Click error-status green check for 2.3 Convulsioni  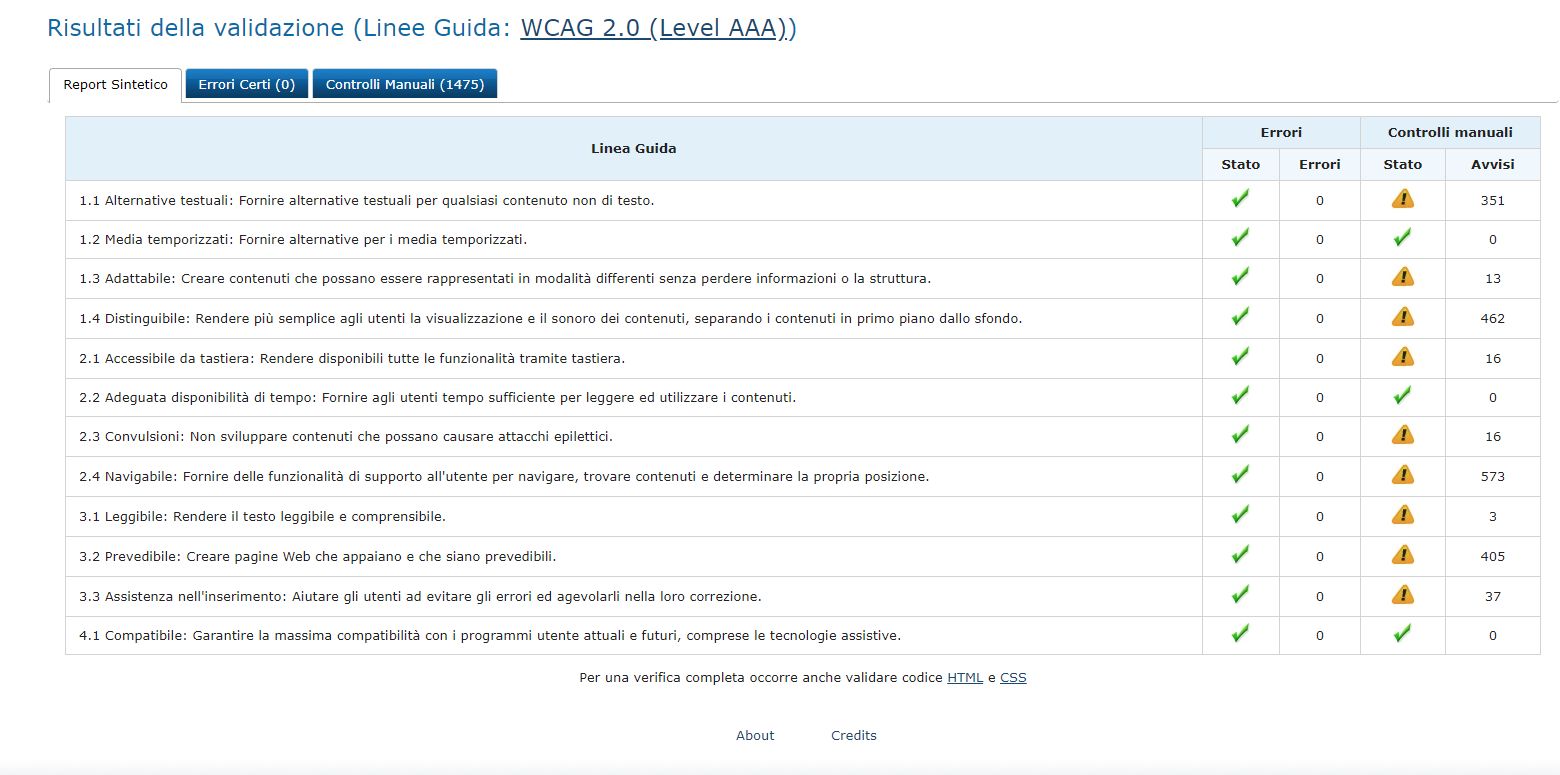point(1240,435)
